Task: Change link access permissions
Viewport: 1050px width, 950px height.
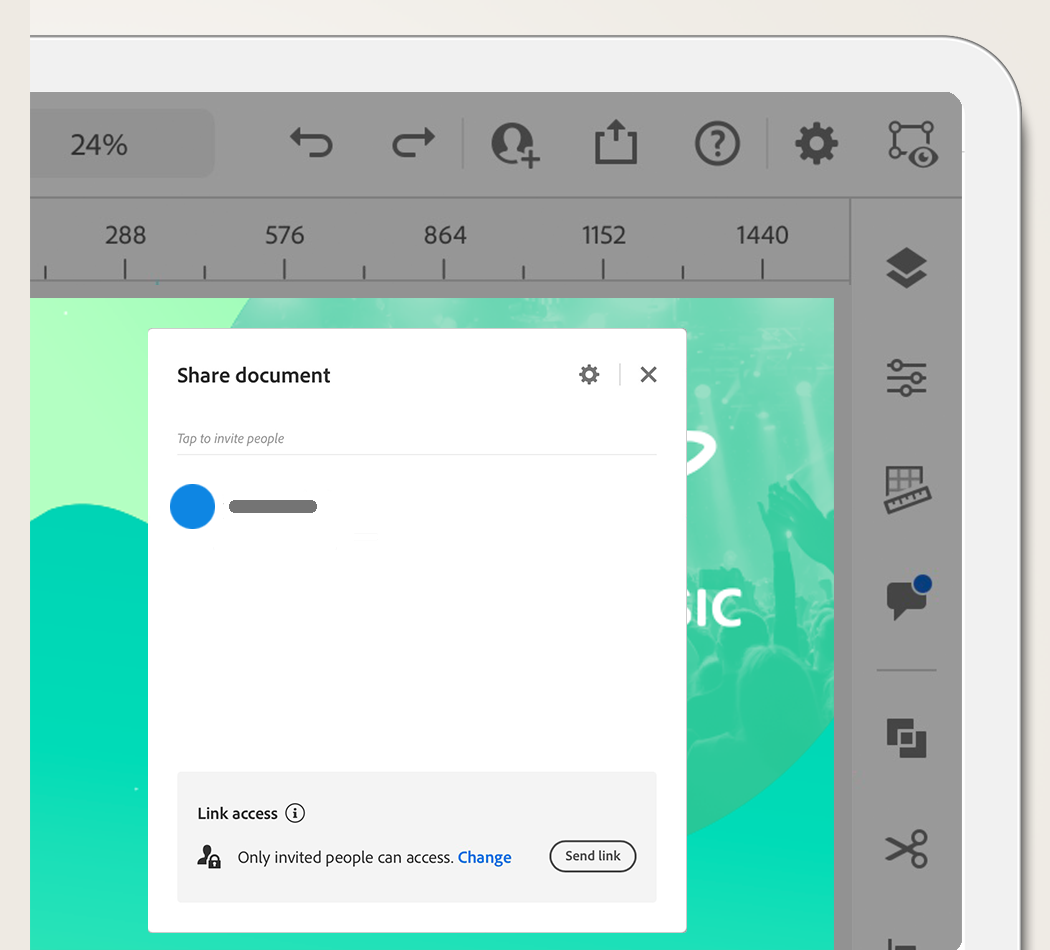Action: [485, 857]
